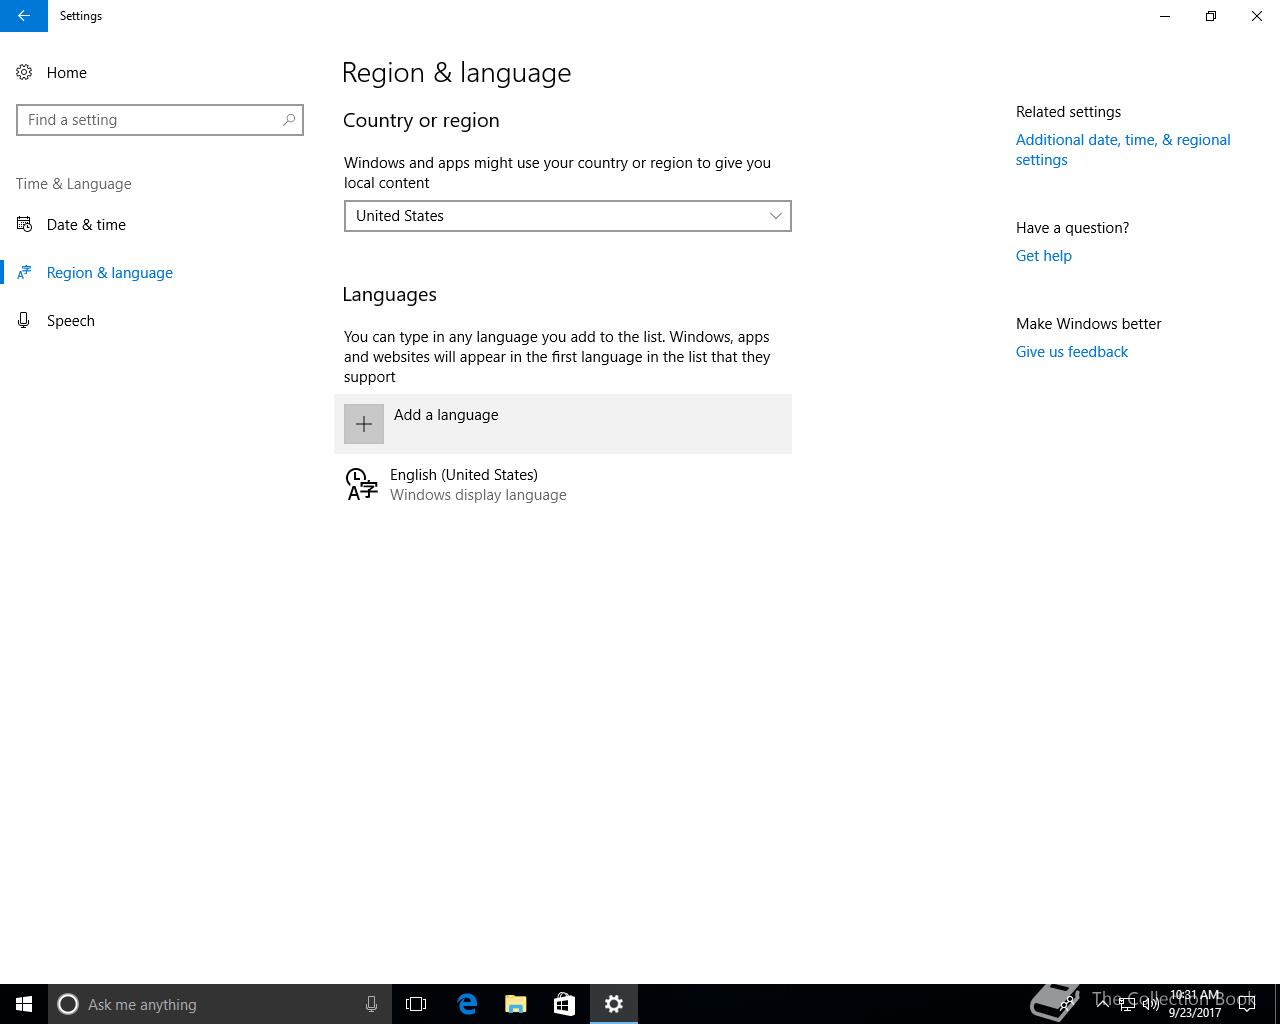
Task: Restore down the Settings window
Action: coord(1211,16)
